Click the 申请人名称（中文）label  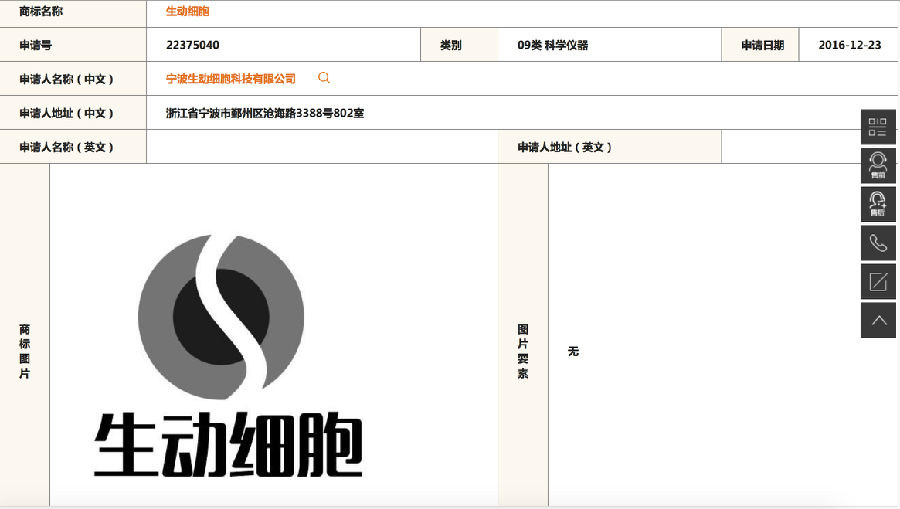tap(67, 79)
